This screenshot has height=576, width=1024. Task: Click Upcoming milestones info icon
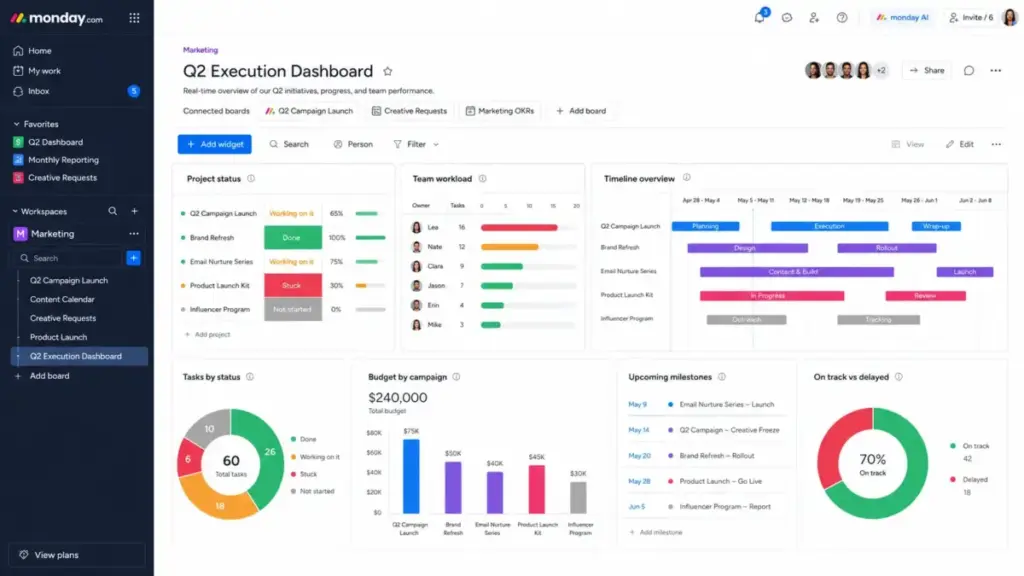(x=722, y=377)
